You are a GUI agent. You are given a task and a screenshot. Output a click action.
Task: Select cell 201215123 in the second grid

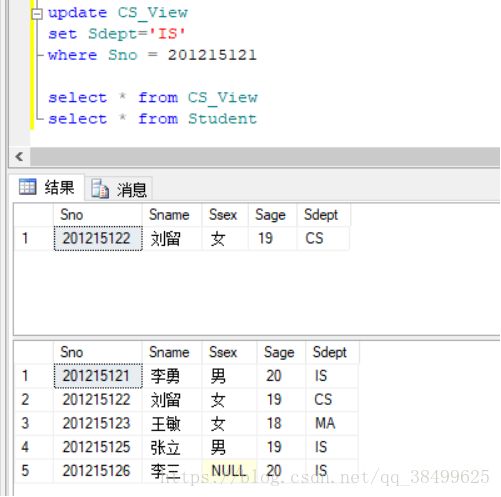[x=98, y=424]
